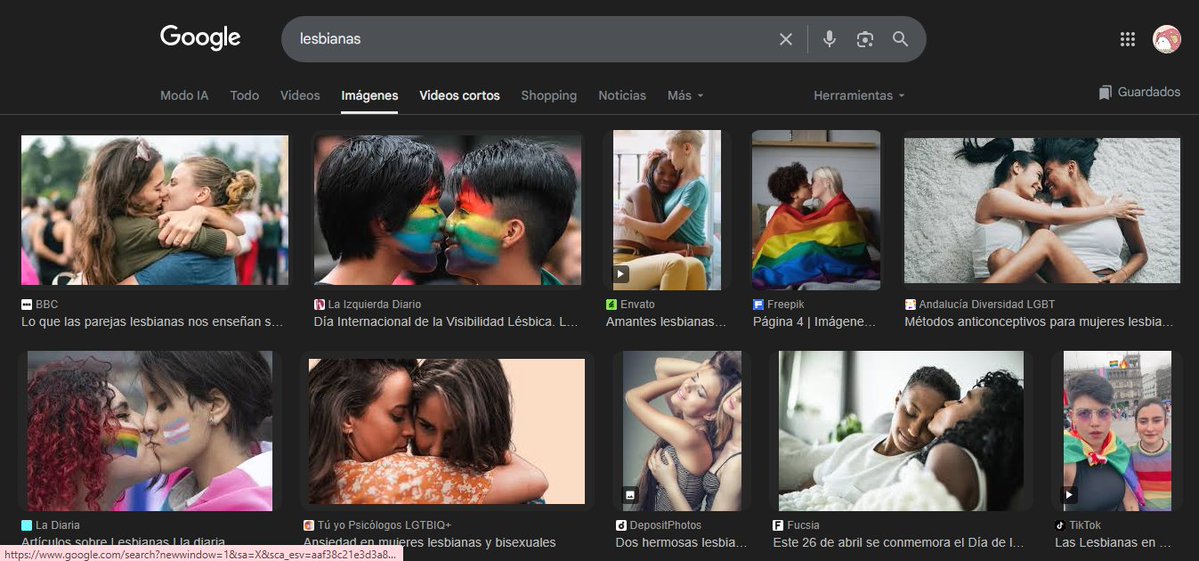This screenshot has height=561, width=1199.
Task: Click the La Diaria source favicon
Action: 27,525
